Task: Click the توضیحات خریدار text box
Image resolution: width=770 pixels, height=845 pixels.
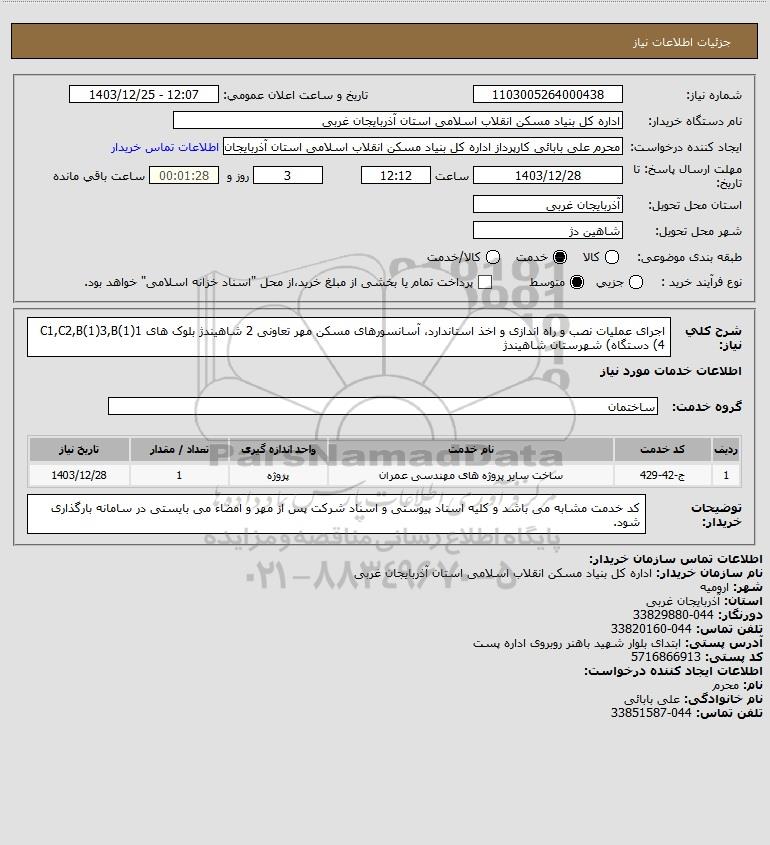Action: (x=336, y=515)
